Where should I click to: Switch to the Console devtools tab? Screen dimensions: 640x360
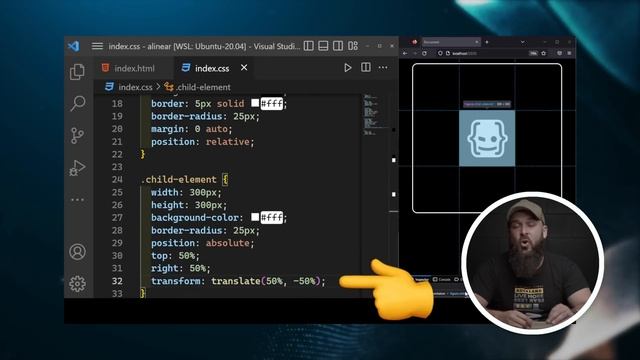[x=442, y=280]
